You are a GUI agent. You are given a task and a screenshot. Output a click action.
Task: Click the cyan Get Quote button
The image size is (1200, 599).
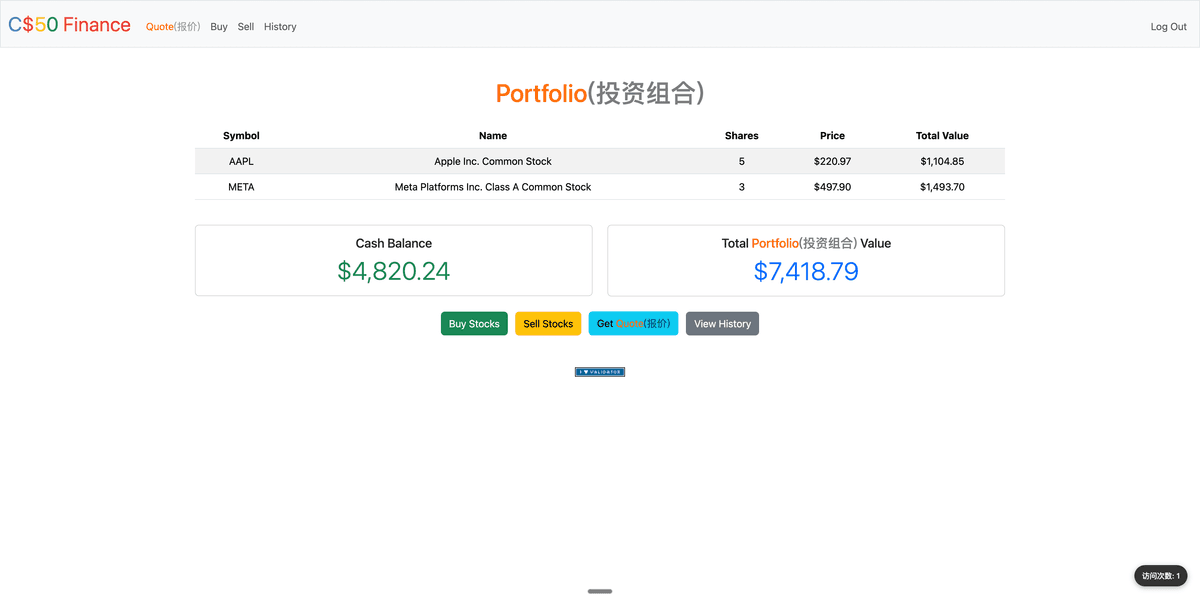coord(633,324)
